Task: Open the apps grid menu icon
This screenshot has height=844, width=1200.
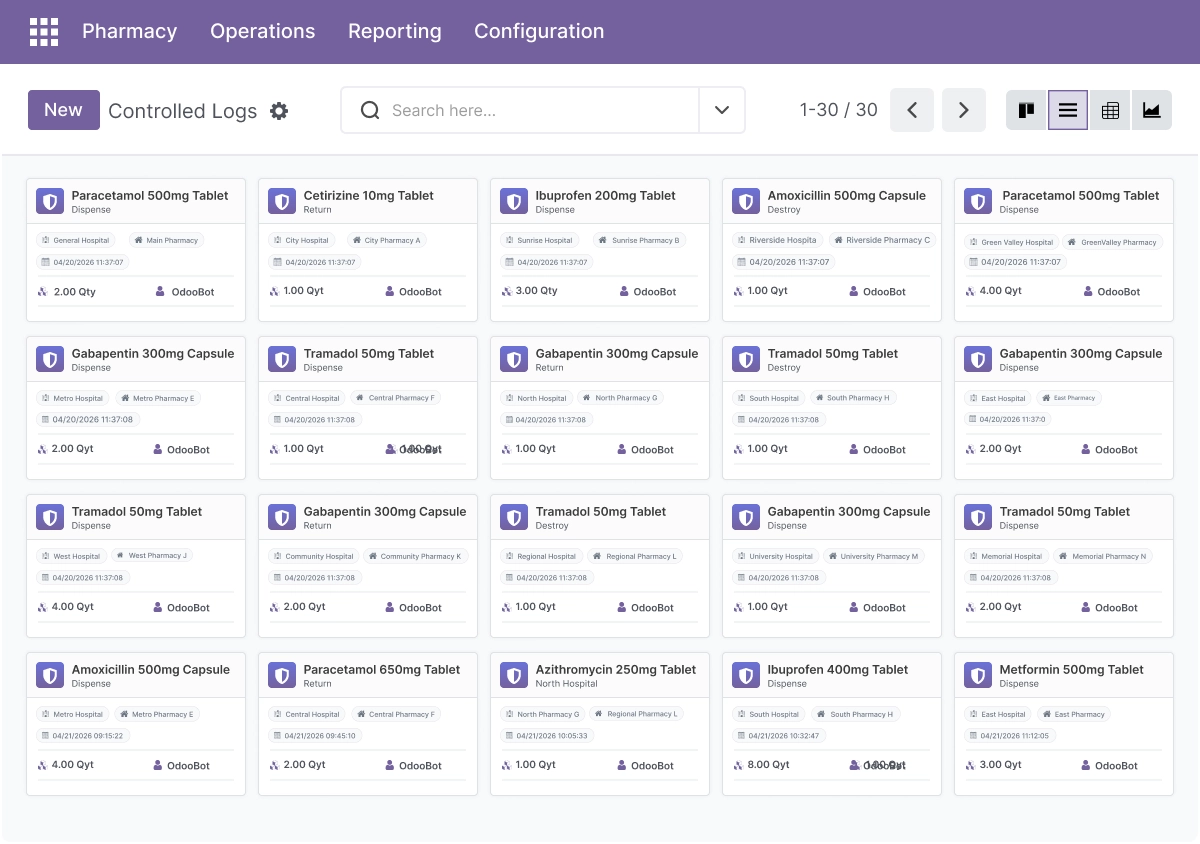Action: (x=44, y=32)
